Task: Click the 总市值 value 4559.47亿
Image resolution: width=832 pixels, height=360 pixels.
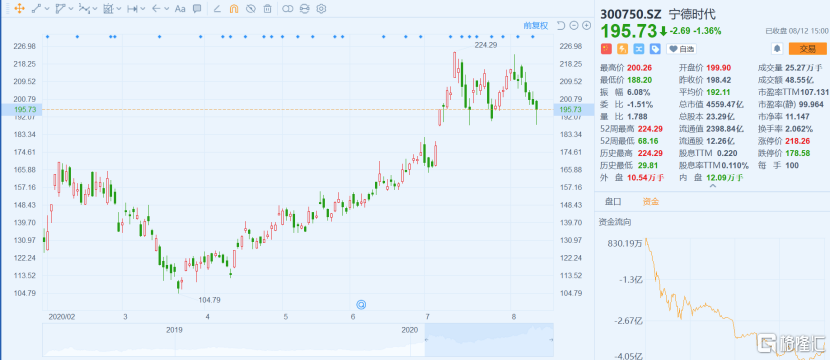Action: point(726,104)
